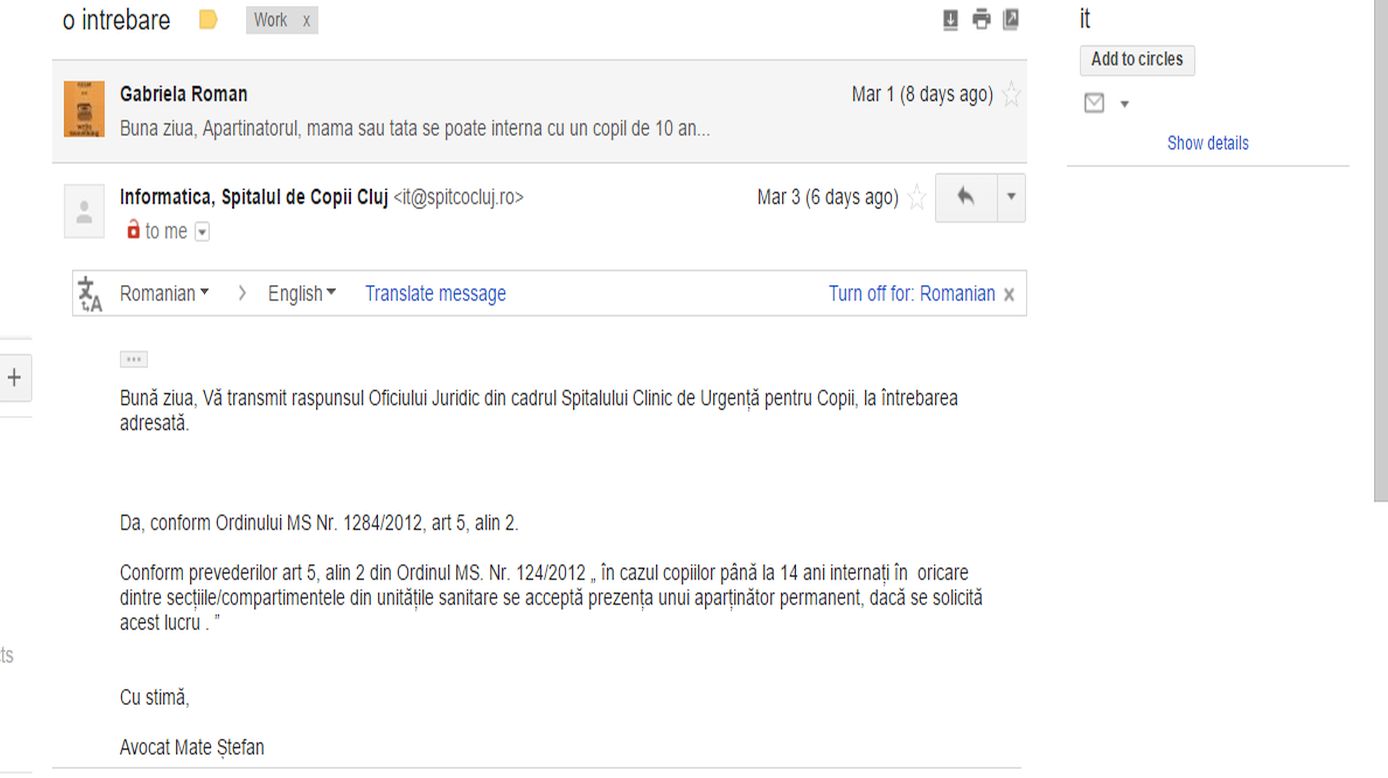Open Gabriela Roman collapsed message
This screenshot has height=778, width=1388.
point(539,111)
